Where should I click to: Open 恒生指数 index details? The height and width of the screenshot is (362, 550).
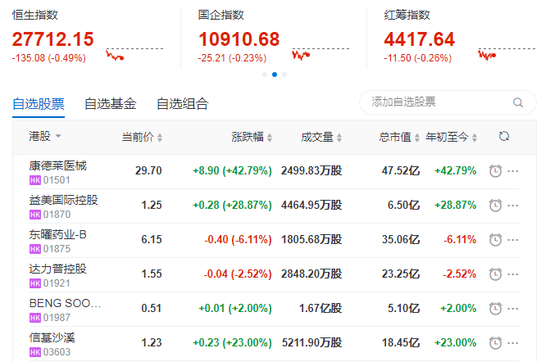click(x=35, y=15)
